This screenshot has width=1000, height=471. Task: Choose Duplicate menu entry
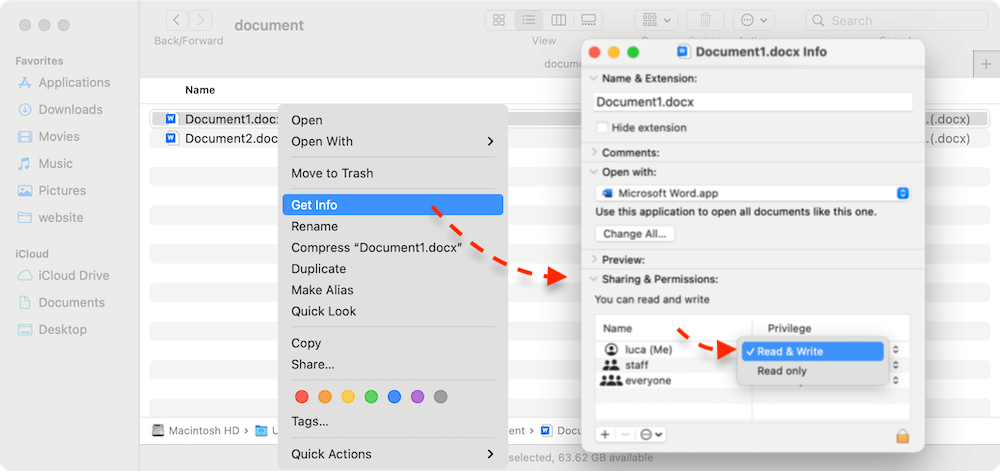[x=393, y=269]
